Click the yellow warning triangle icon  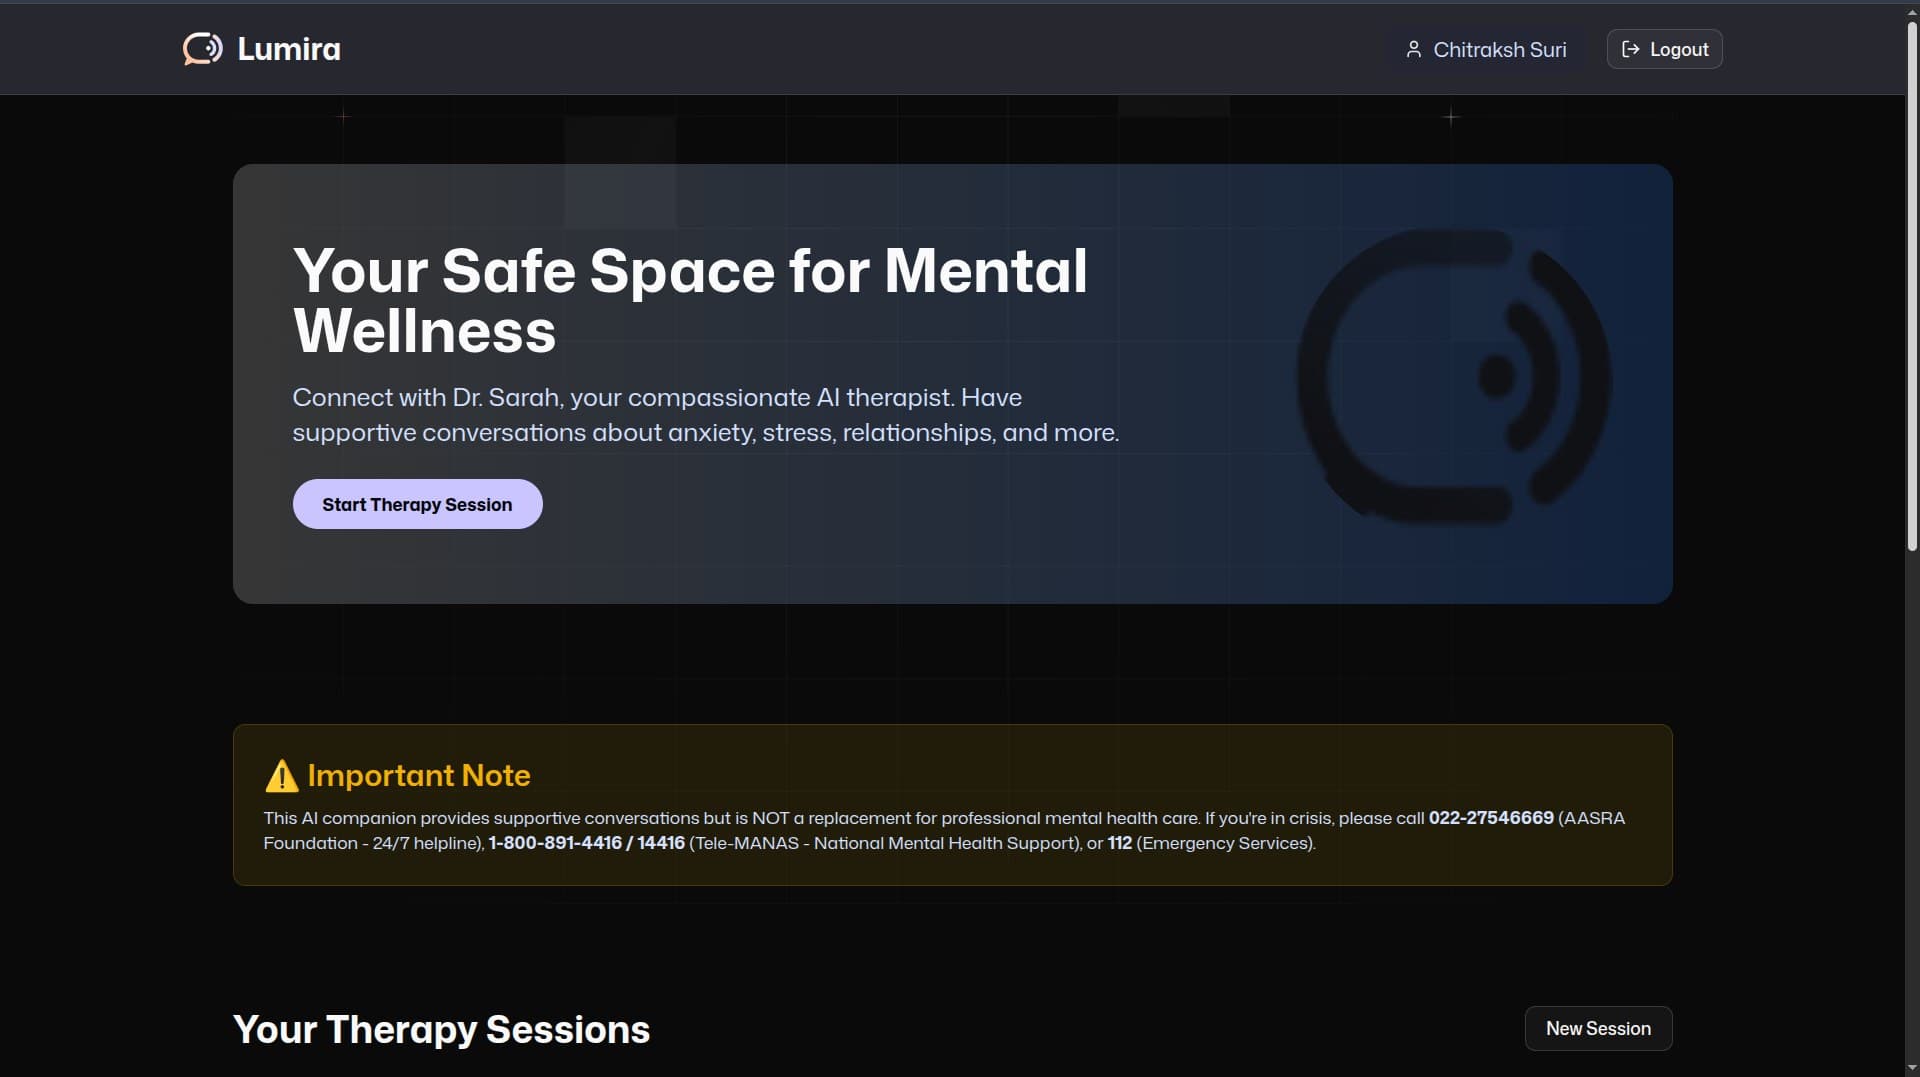[x=281, y=776]
